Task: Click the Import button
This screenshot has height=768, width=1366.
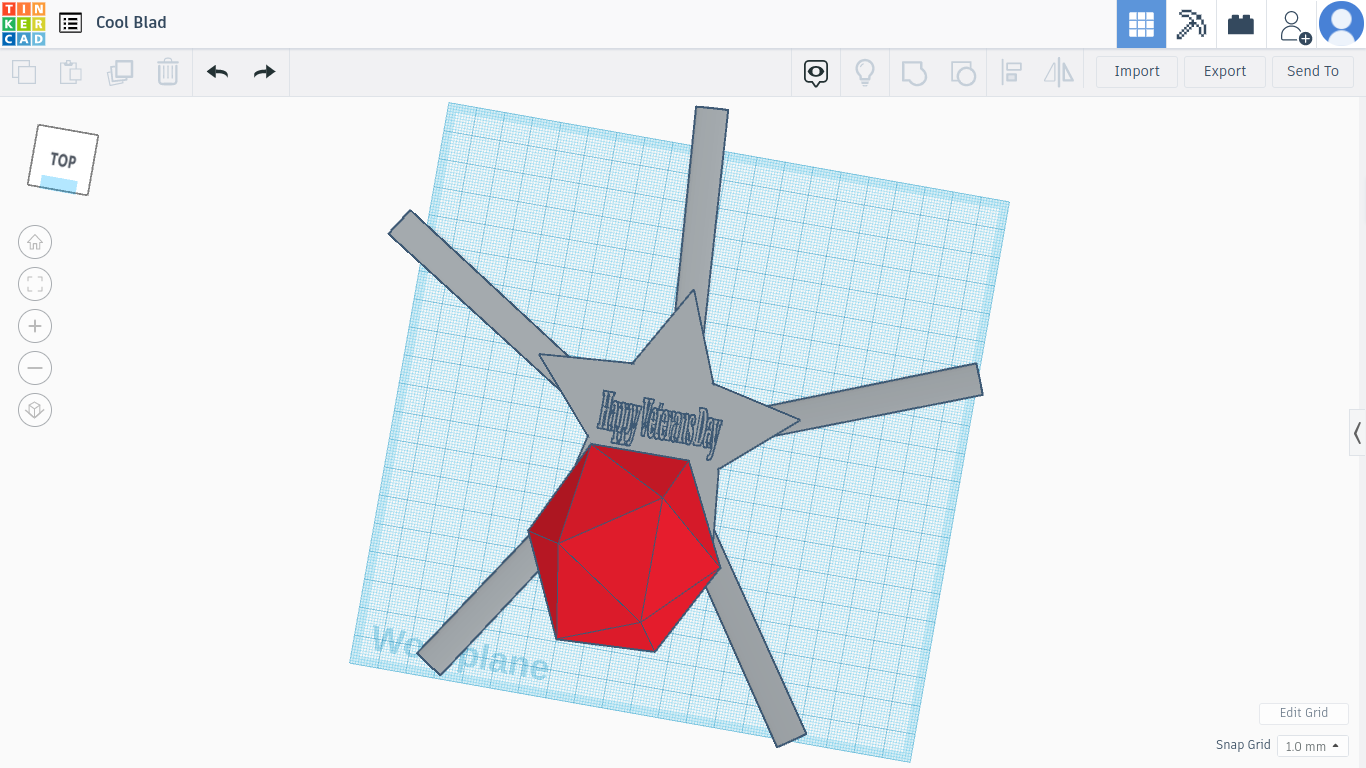Action: (x=1137, y=71)
